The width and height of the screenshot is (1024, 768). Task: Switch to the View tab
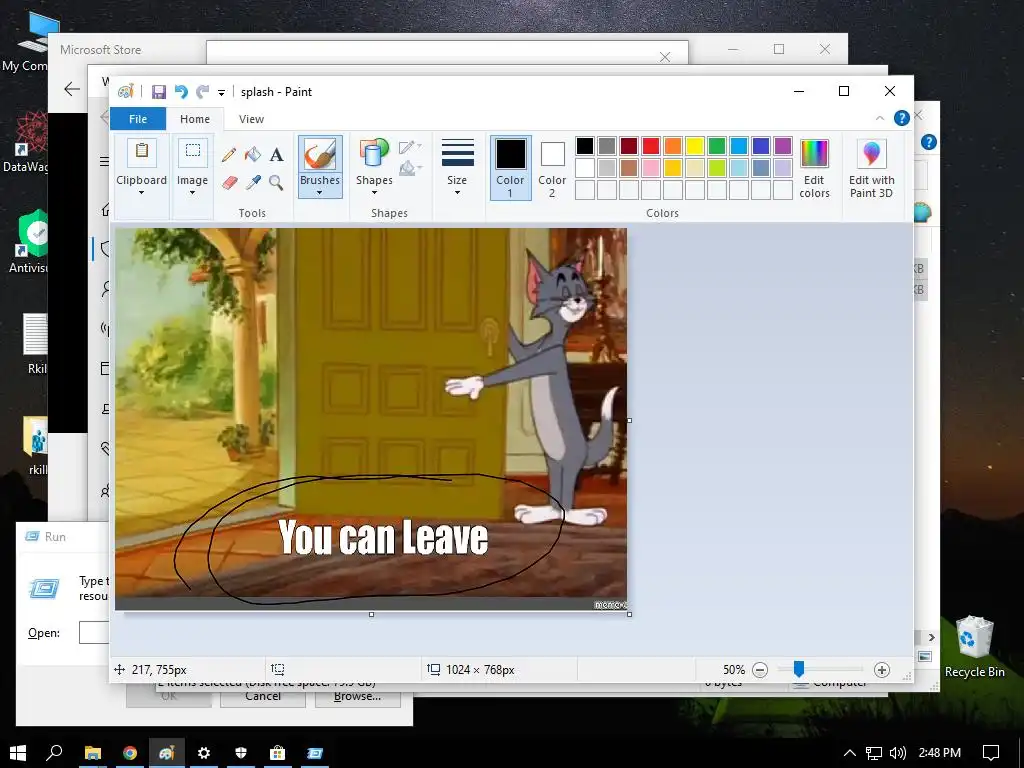[251, 119]
